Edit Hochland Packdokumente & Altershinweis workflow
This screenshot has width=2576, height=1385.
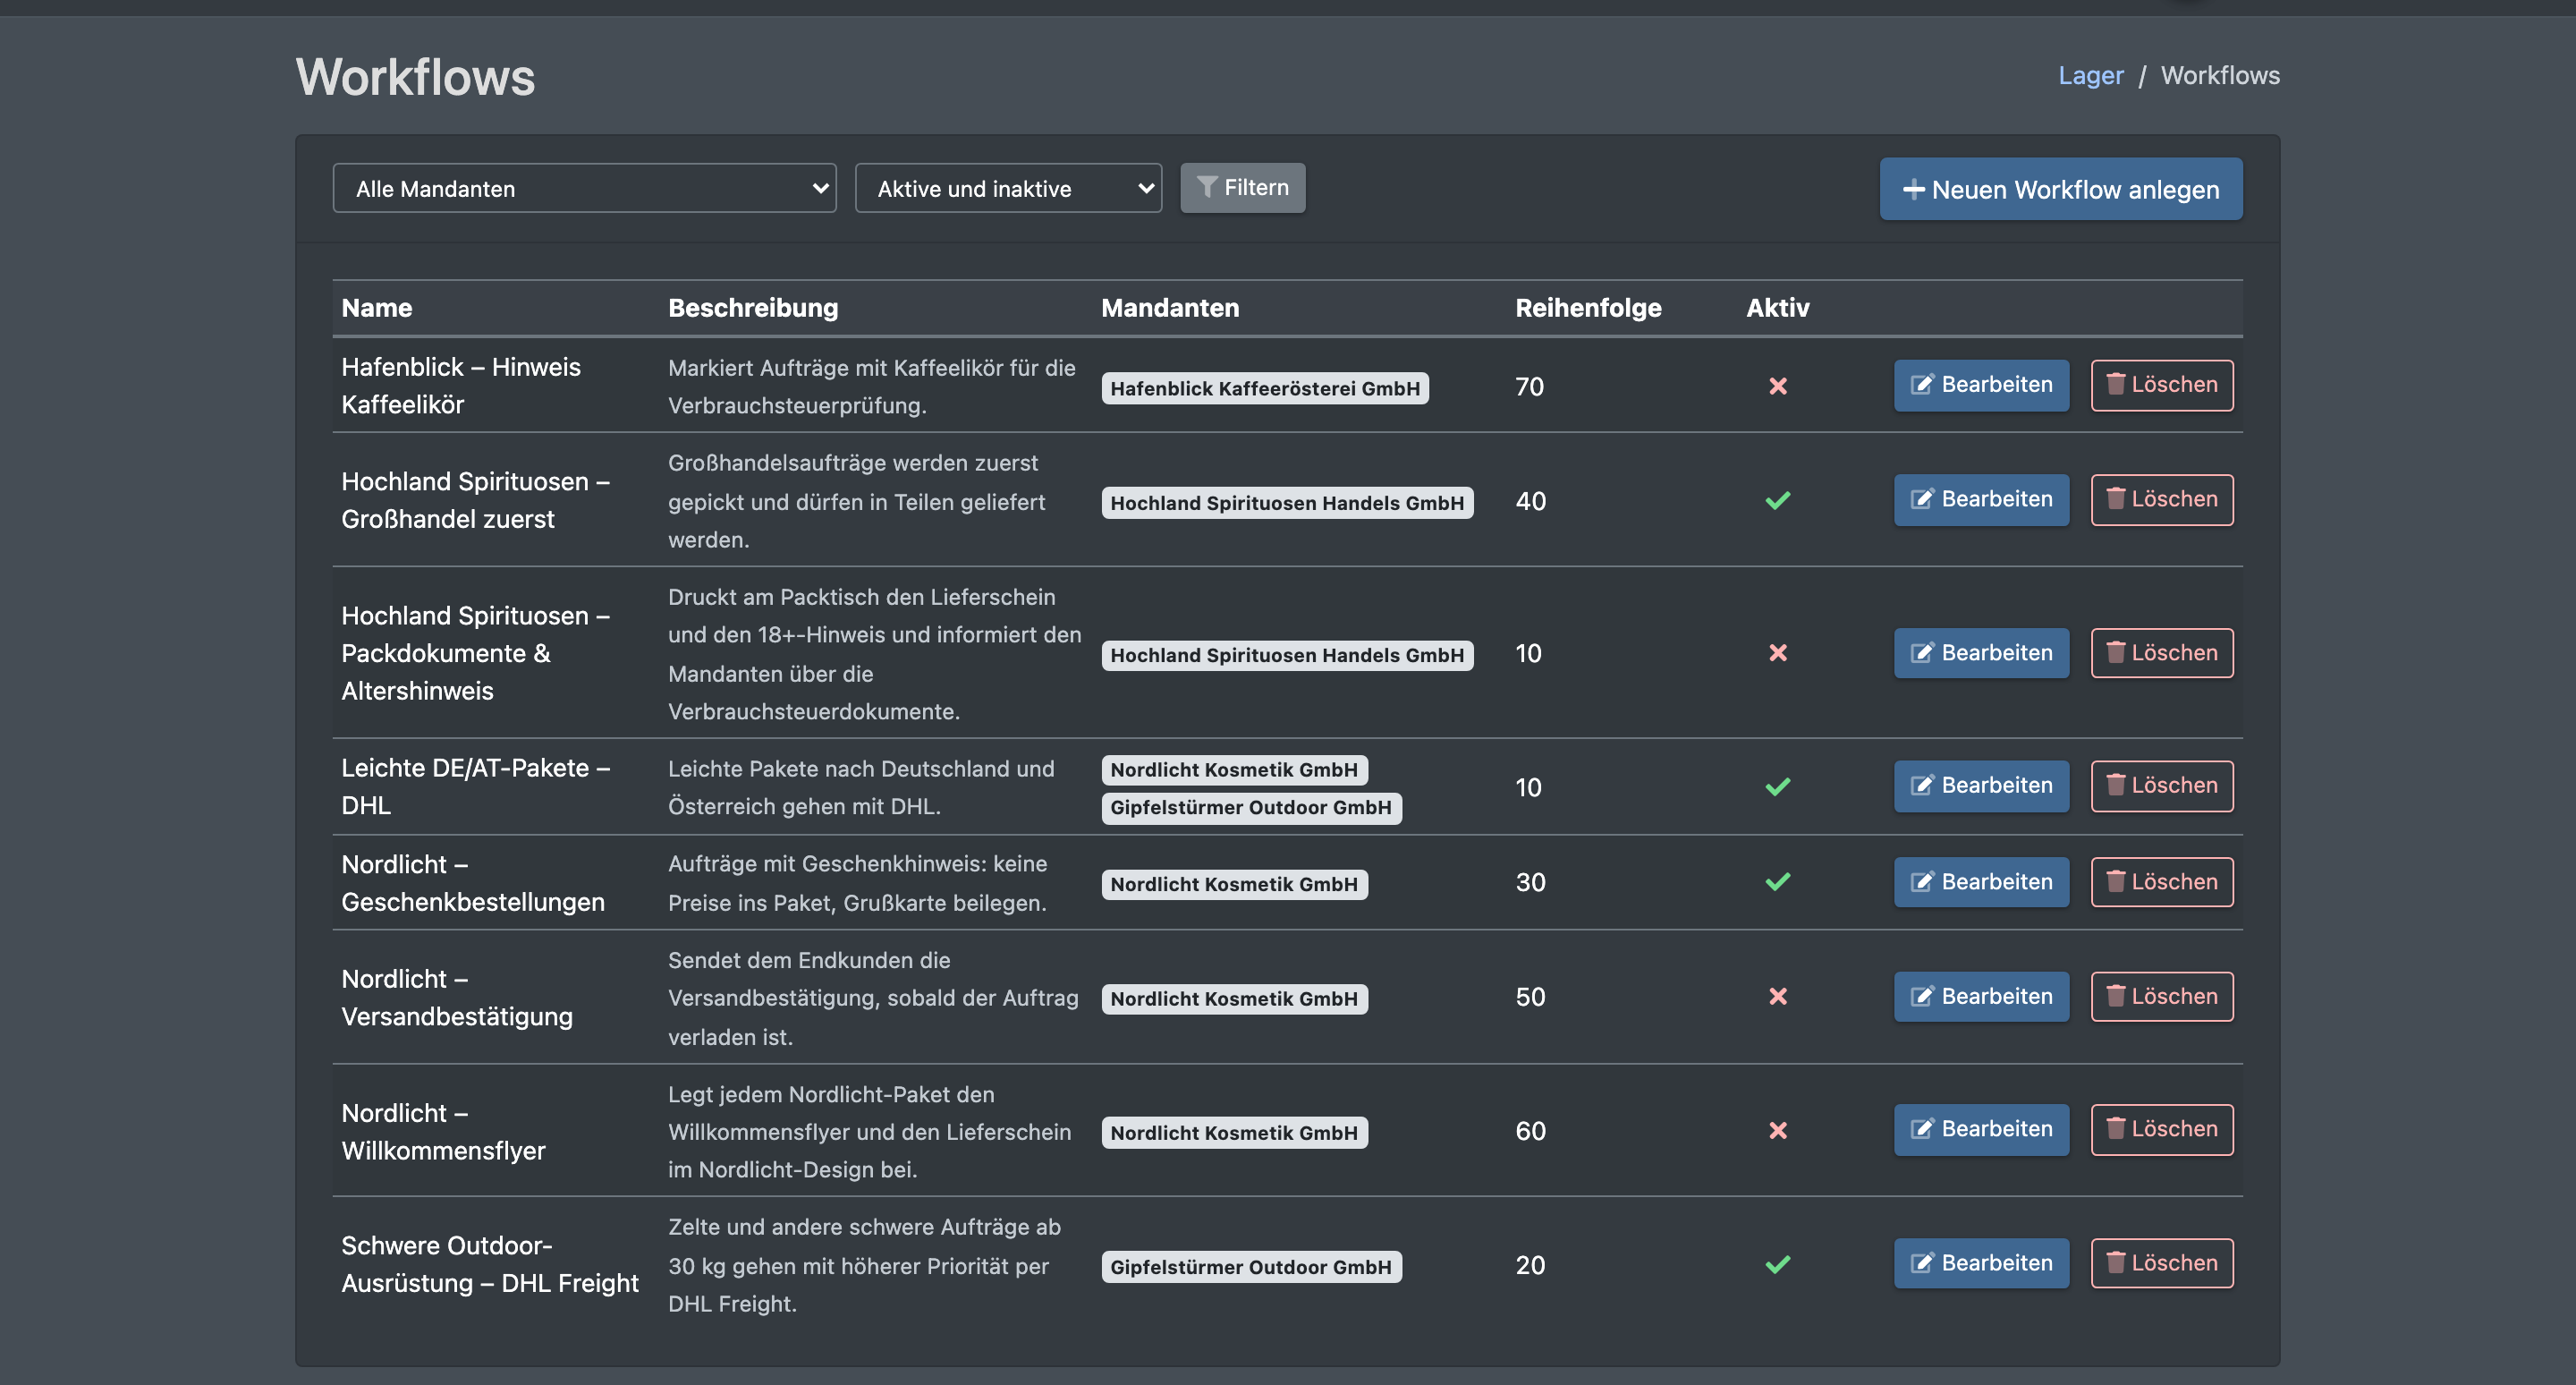point(1981,653)
